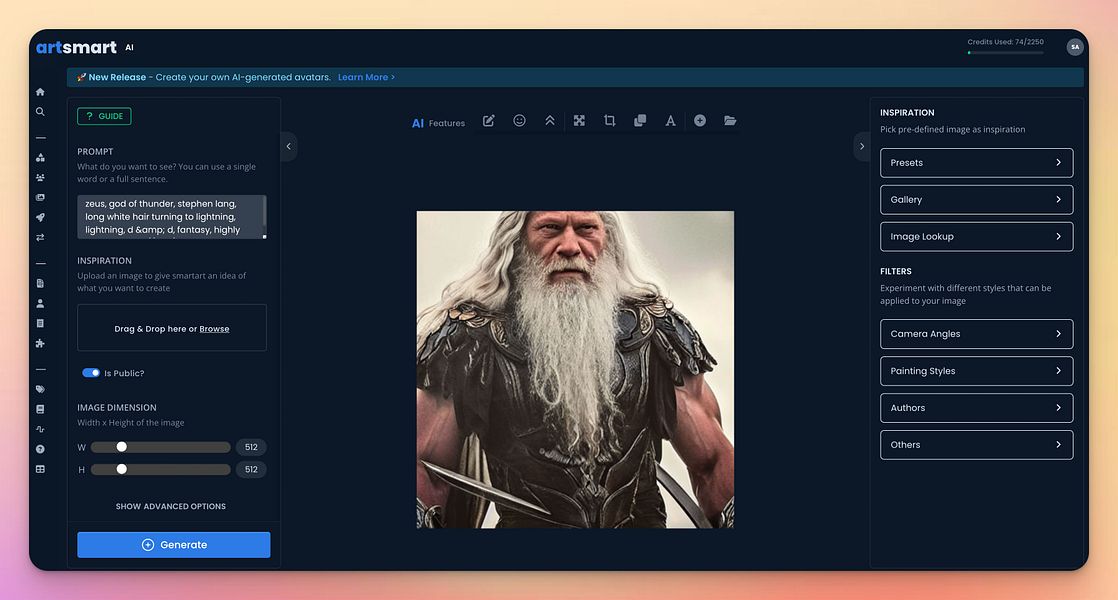The image size is (1118, 600).
Task: Open the Camera Angles filter
Action: pyautogui.click(x=976, y=334)
